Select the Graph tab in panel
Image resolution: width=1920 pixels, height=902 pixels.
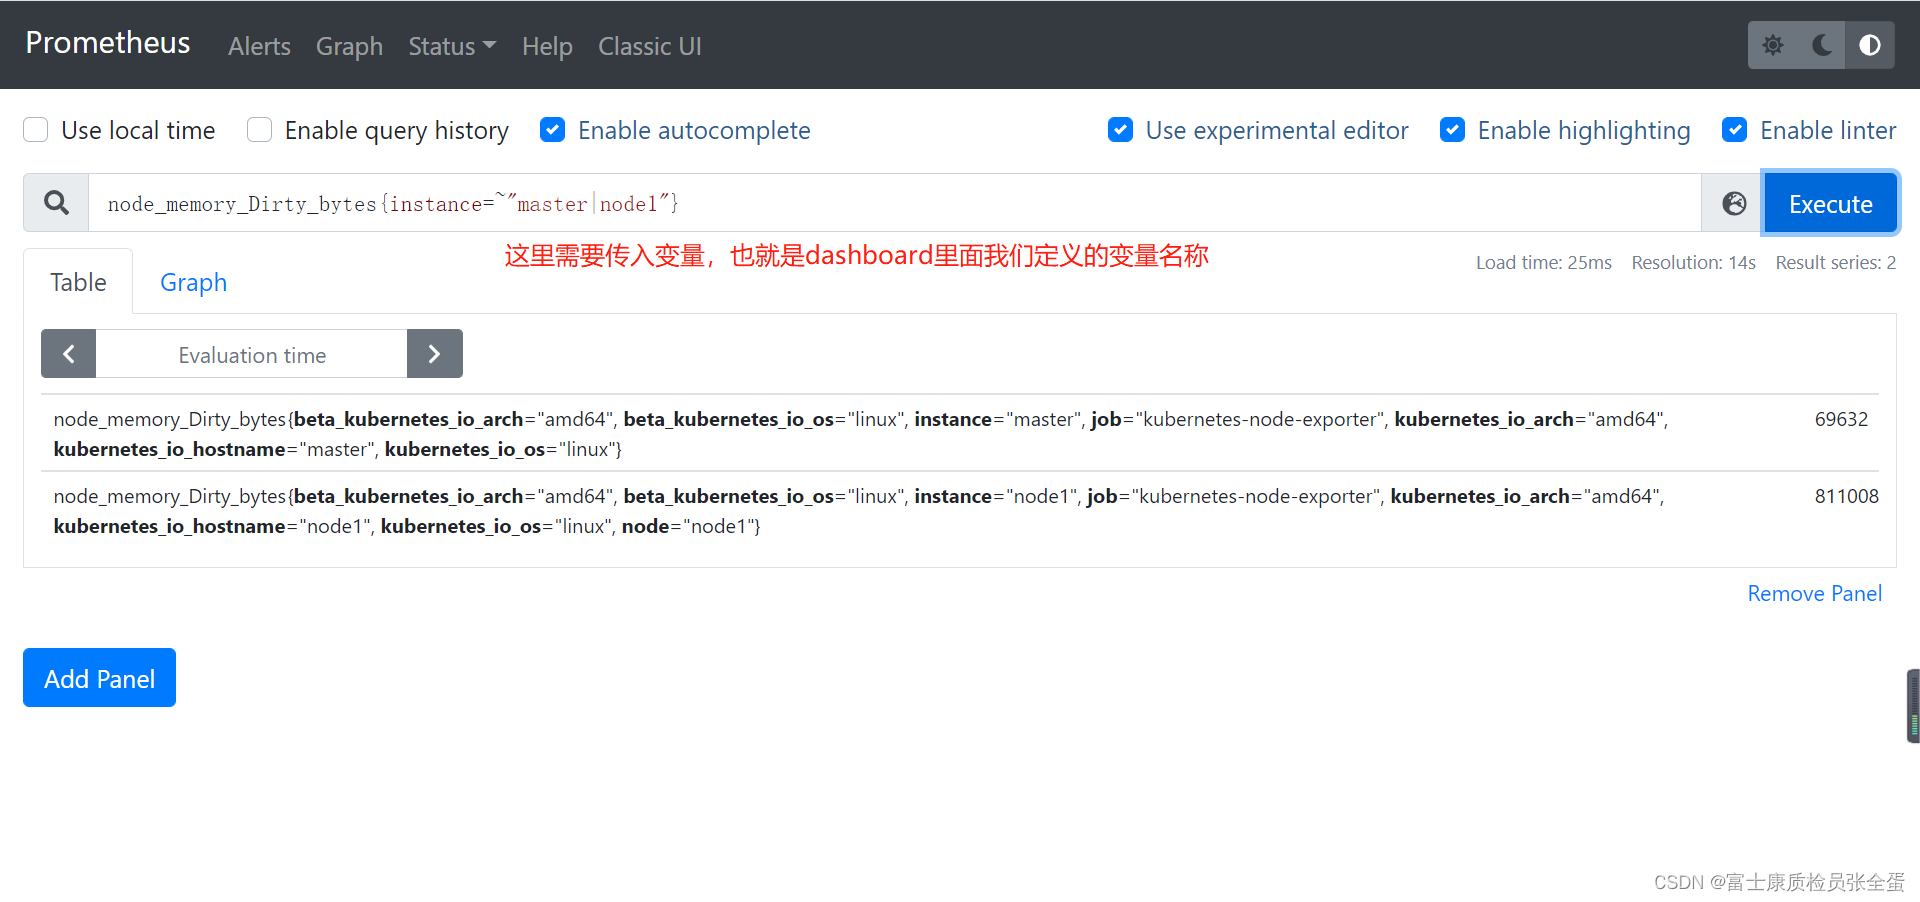pyautogui.click(x=194, y=282)
